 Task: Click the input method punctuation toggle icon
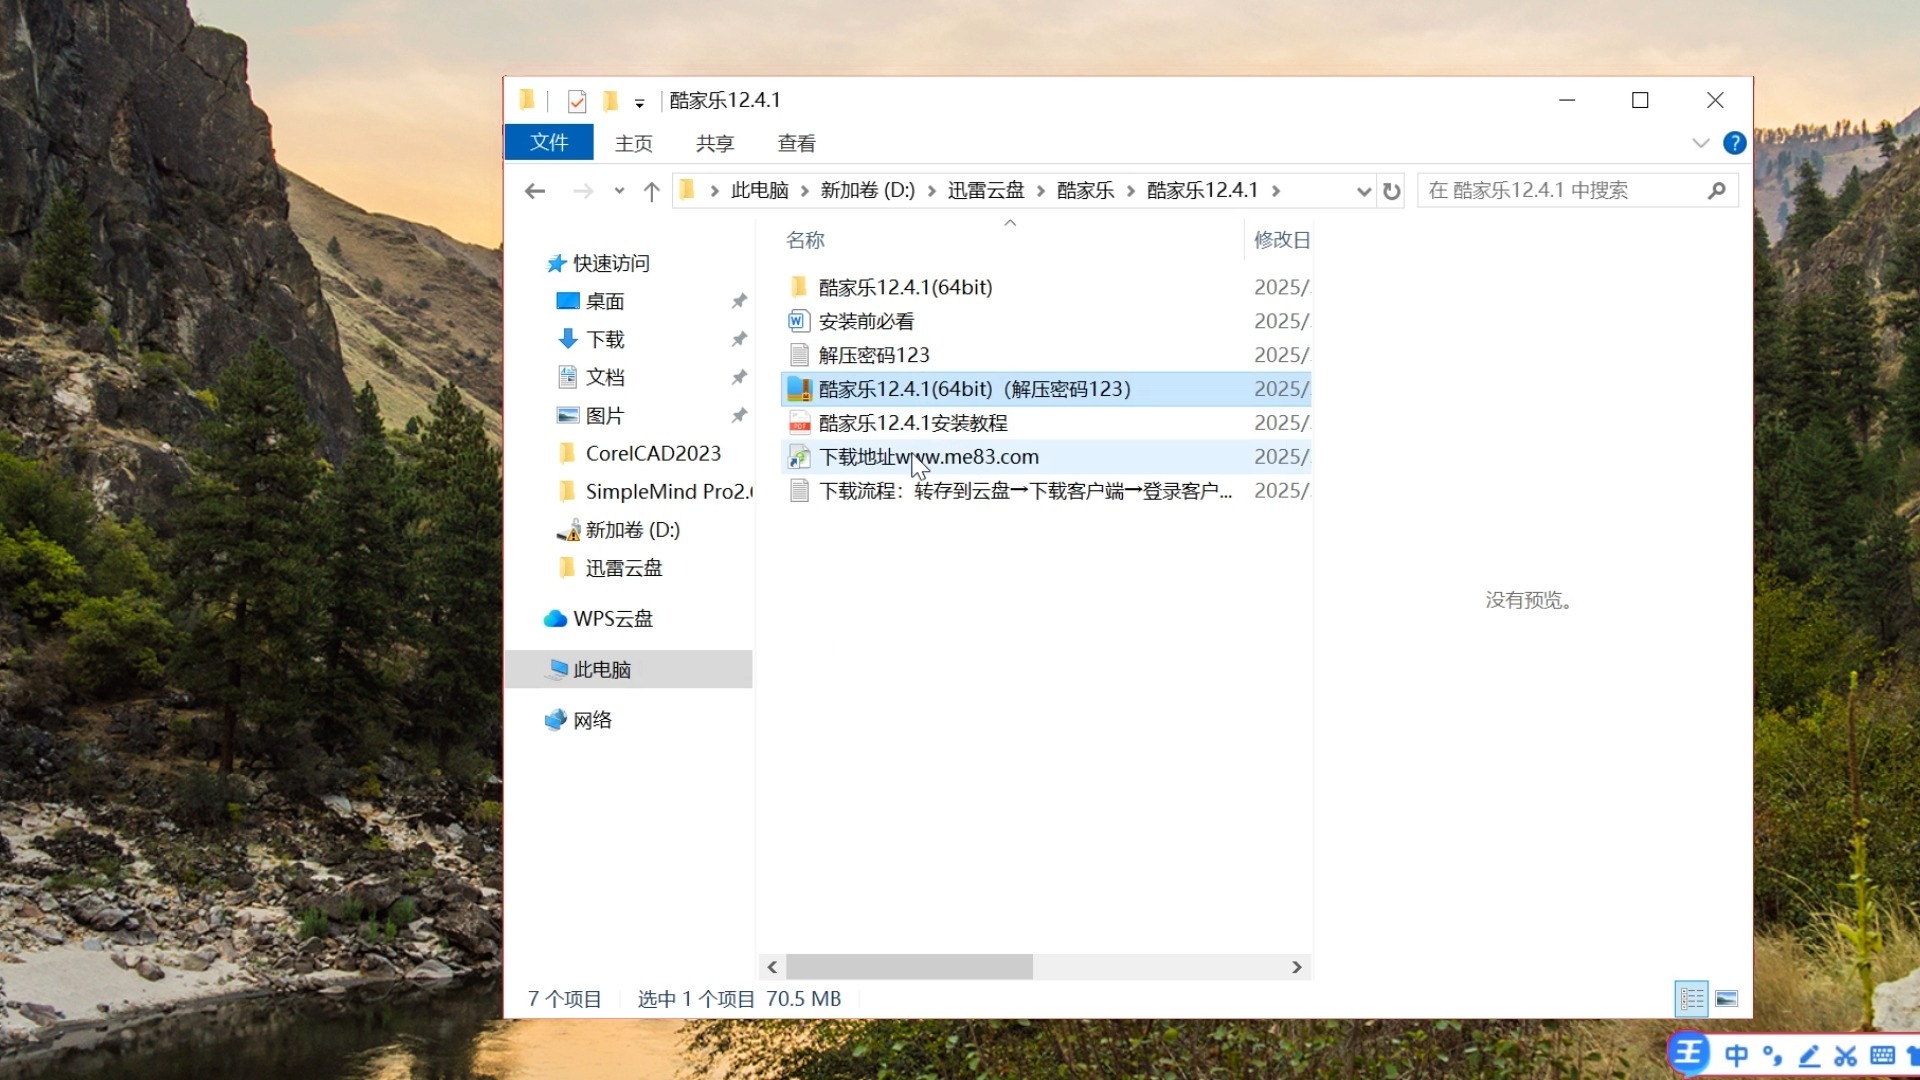click(x=1773, y=1055)
